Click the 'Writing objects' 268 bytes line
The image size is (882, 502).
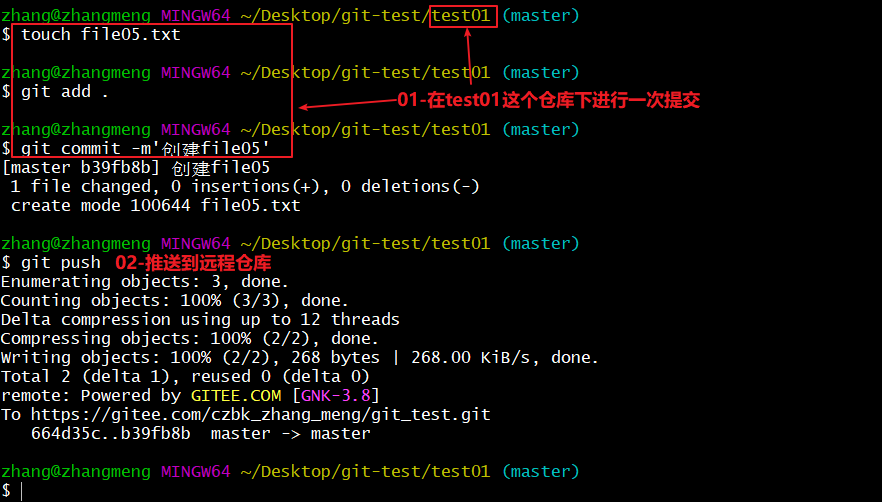coord(299,358)
